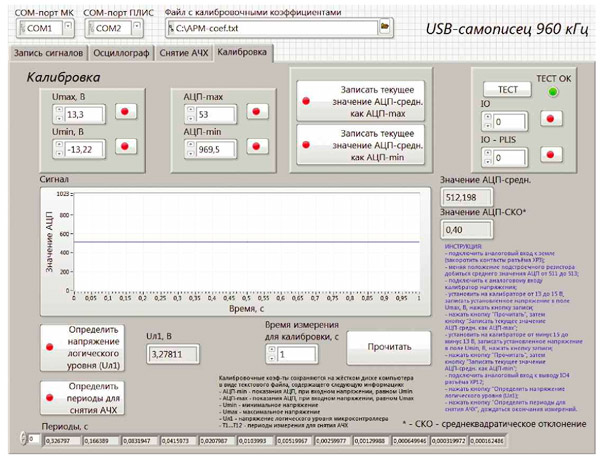Switch to the Запись сигналов tab
The image size is (600, 460).
pos(46,52)
